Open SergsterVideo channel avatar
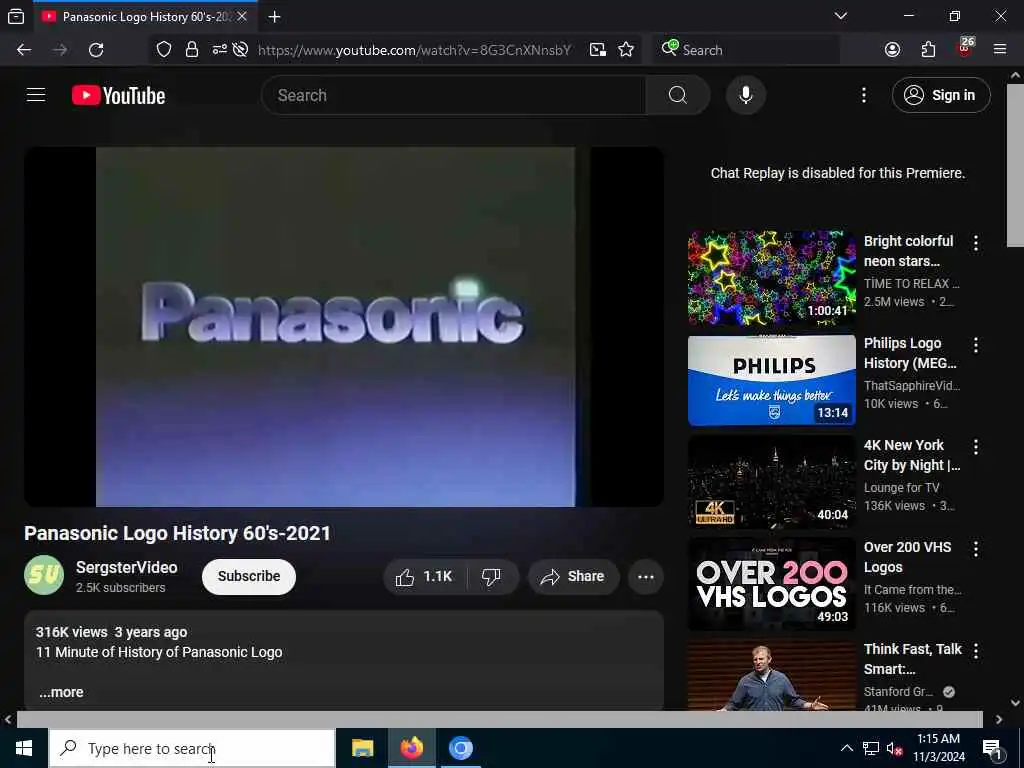The height and width of the screenshot is (768, 1024). coord(44,575)
